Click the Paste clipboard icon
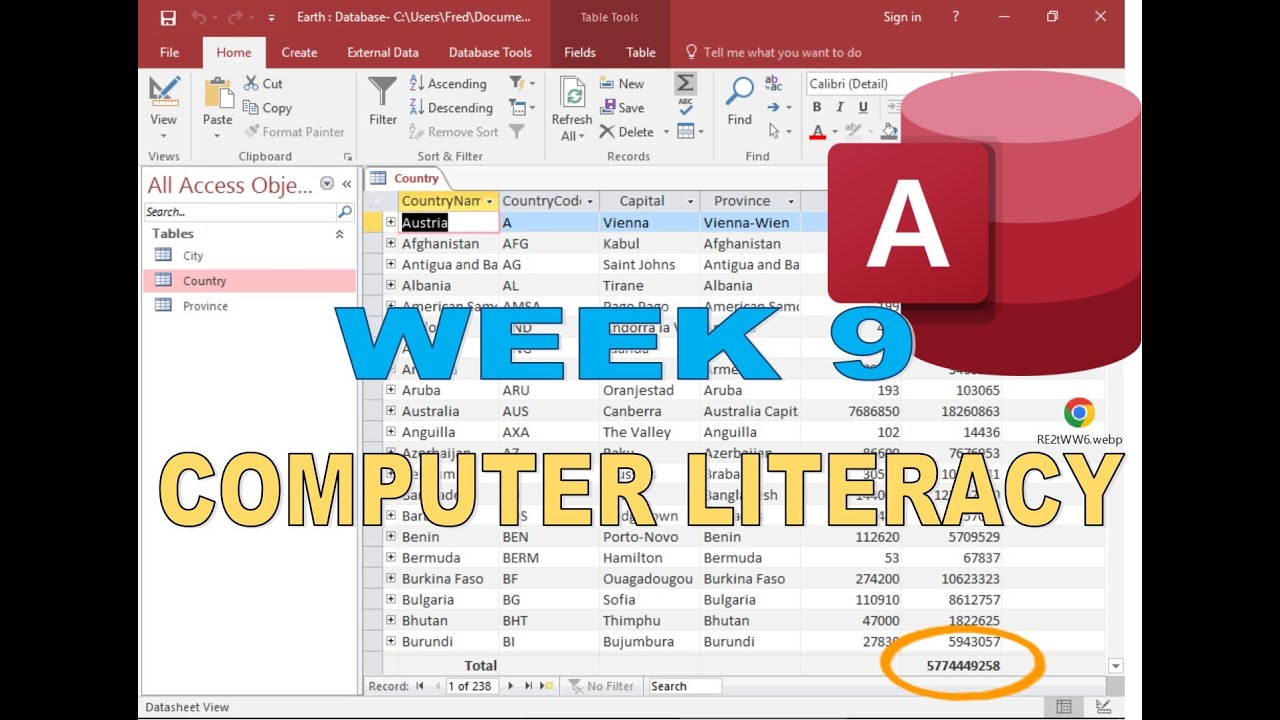1280x720 pixels. coord(218,93)
